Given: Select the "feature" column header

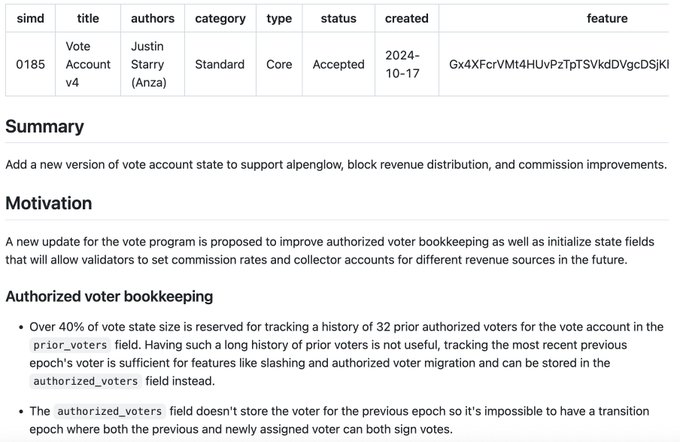Looking at the screenshot, I should point(607,18).
